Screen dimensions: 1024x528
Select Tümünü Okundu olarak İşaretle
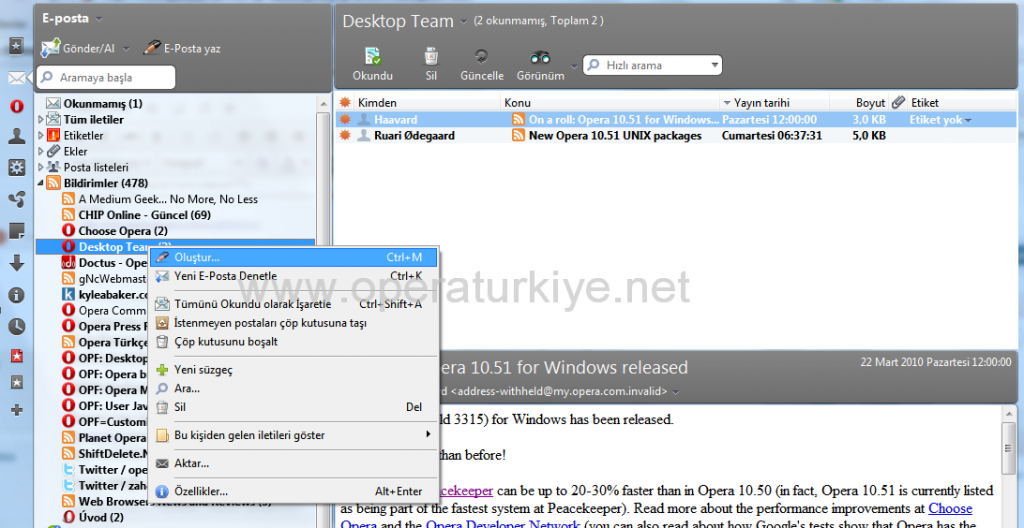pyautogui.click(x=294, y=304)
